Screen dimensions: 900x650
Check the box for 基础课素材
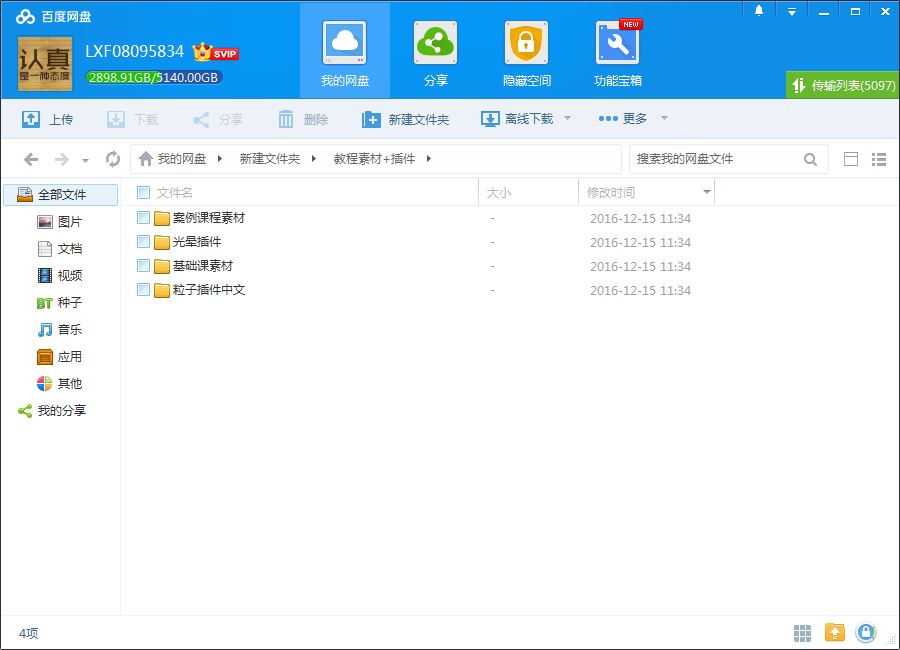click(143, 266)
